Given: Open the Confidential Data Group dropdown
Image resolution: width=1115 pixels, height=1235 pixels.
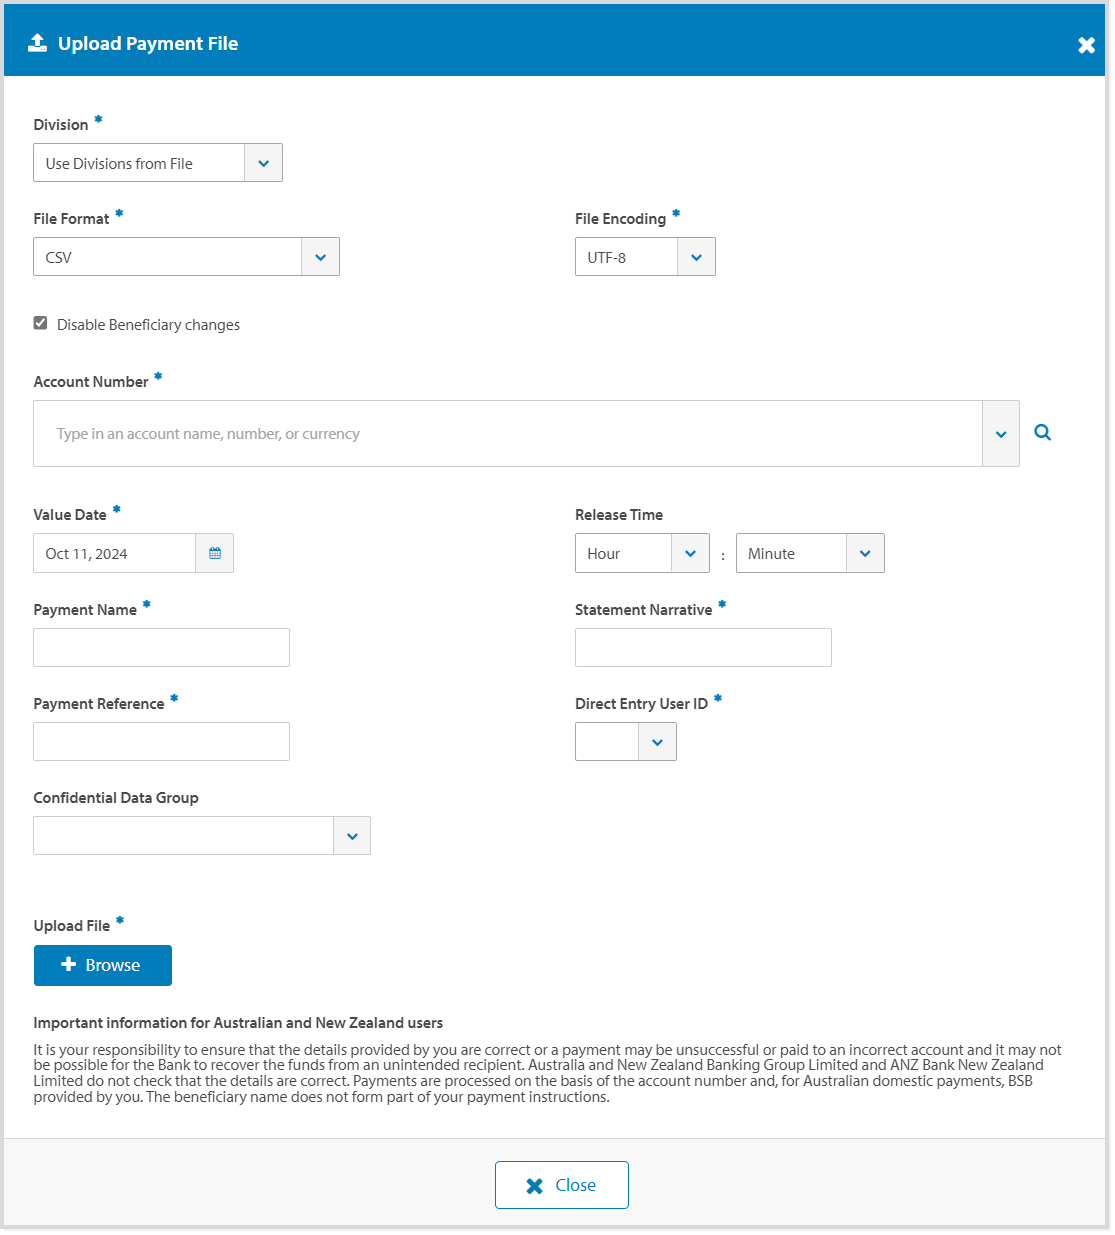Looking at the screenshot, I should 351,835.
